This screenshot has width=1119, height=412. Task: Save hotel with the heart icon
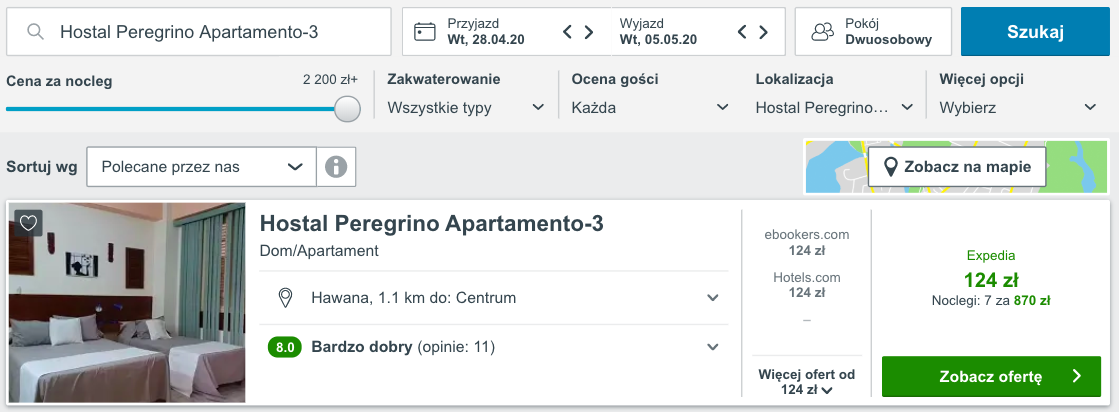pos(28,223)
